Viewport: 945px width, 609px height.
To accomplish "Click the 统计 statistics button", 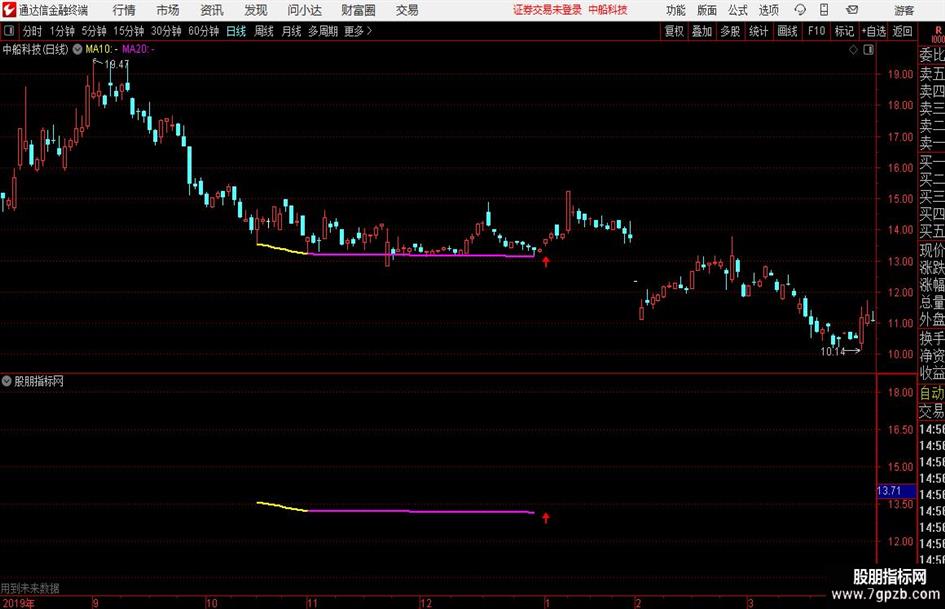I will tap(758, 31).
